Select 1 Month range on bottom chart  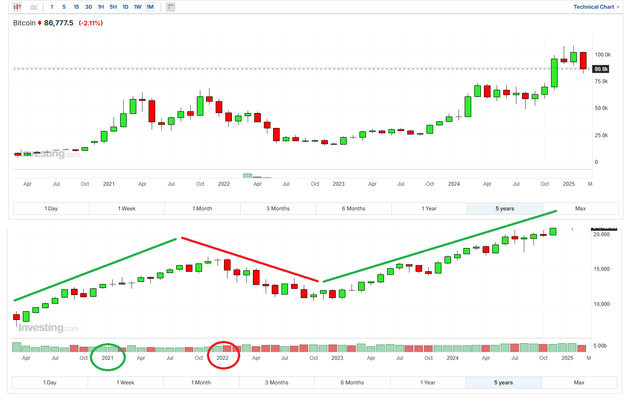click(x=201, y=383)
